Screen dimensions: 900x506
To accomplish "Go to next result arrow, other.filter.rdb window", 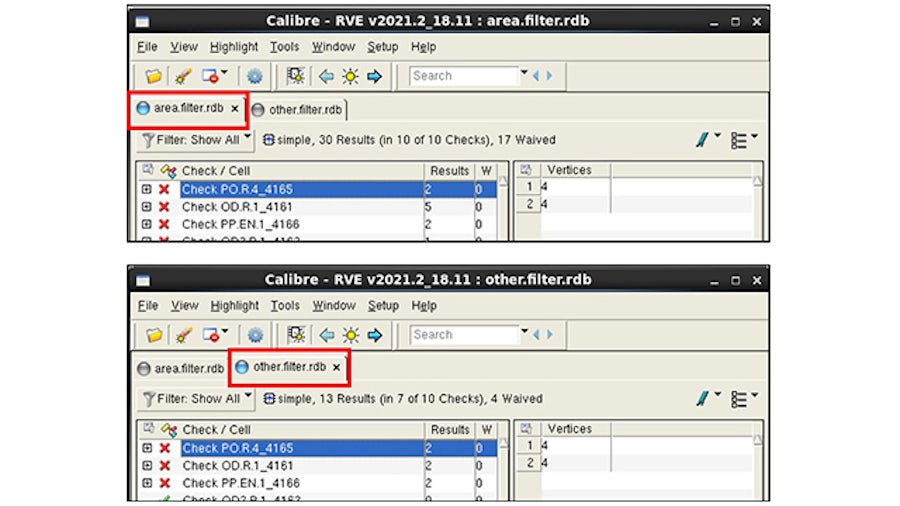I will pyautogui.click(x=375, y=335).
